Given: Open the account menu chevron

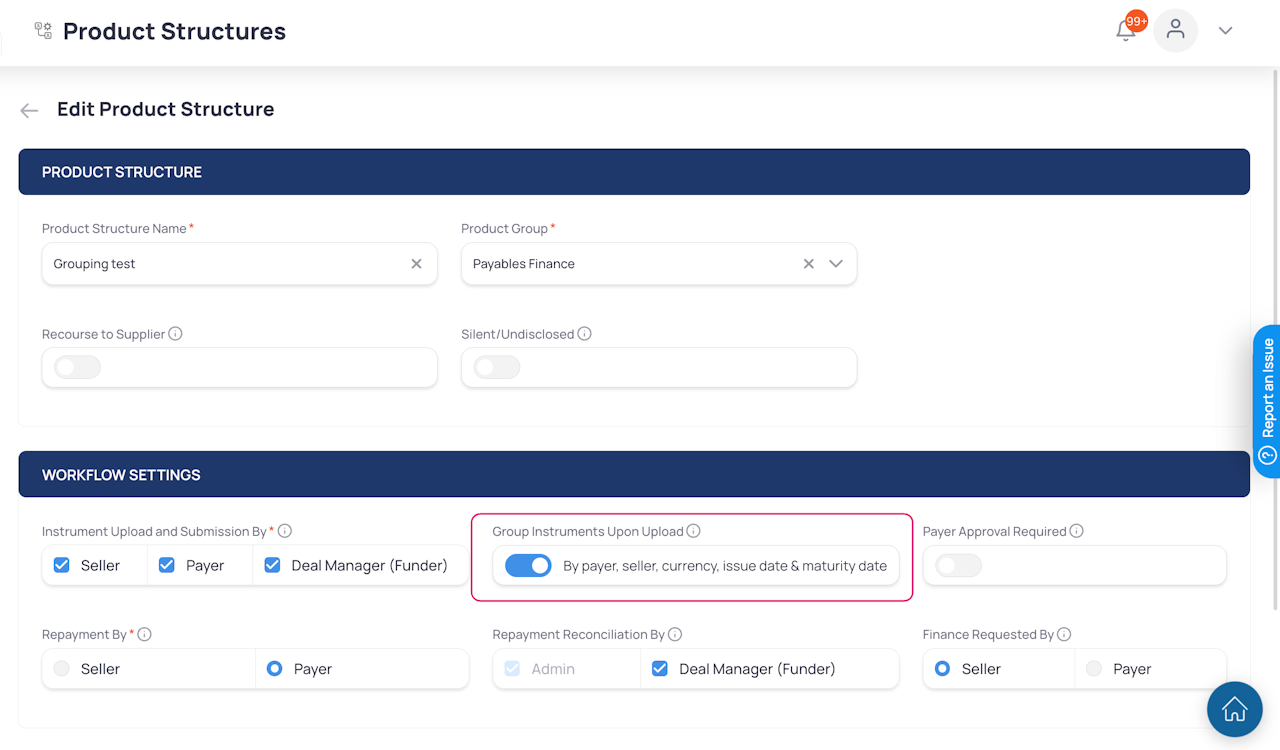Looking at the screenshot, I should pyautogui.click(x=1225, y=31).
